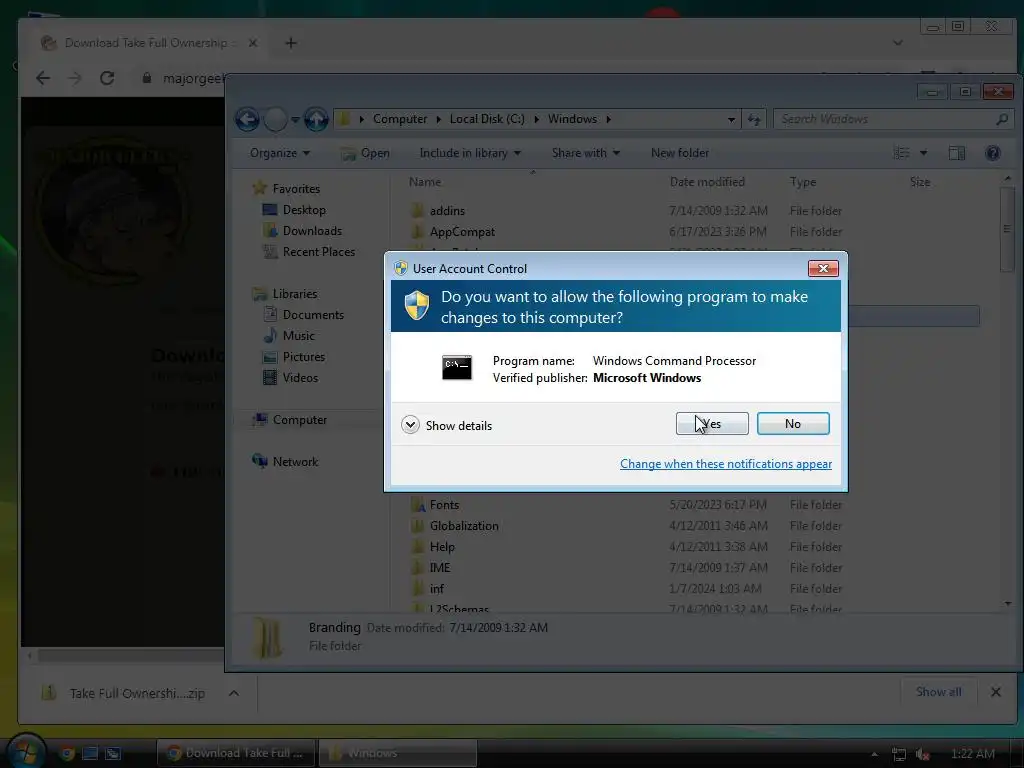This screenshot has height=768, width=1024.
Task: Click Open on the Explorer toolbar
Action: point(366,153)
